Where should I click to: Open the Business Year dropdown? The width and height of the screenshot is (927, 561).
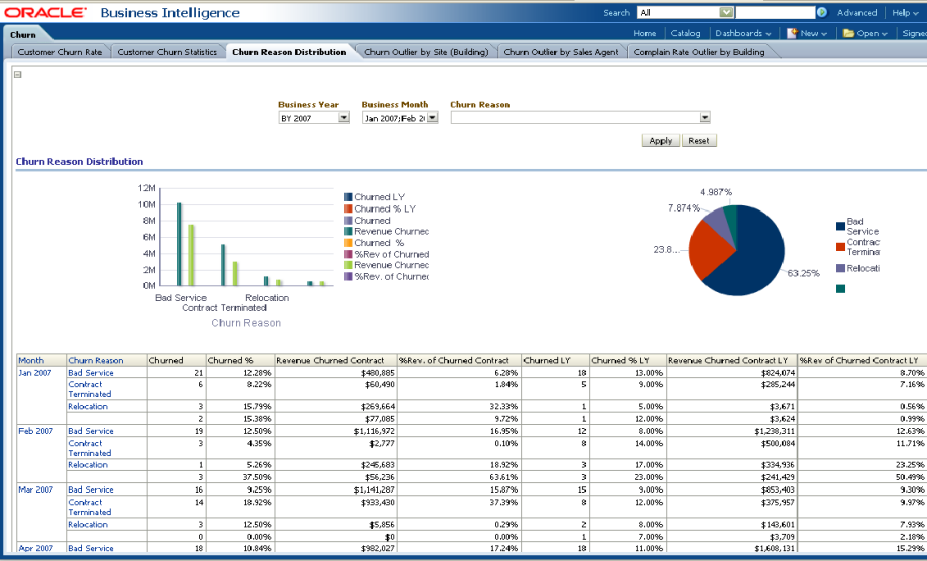[343, 118]
